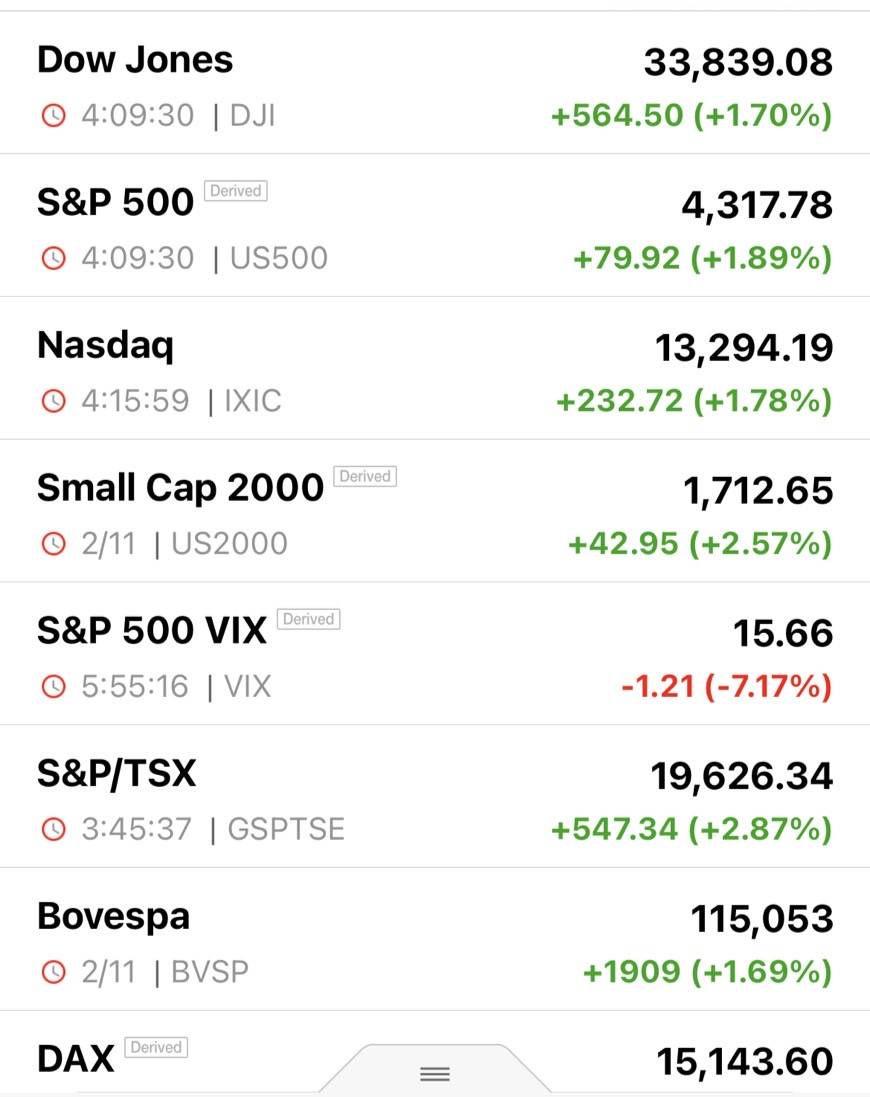Select the US500 ticker symbol label
The width and height of the screenshot is (870, 1097).
click(x=279, y=259)
